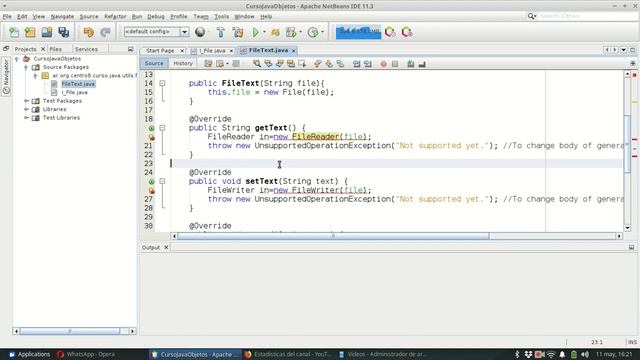The image size is (640, 360).
Task: Click Find Next Occurrence editor icon
Action: 280,64
